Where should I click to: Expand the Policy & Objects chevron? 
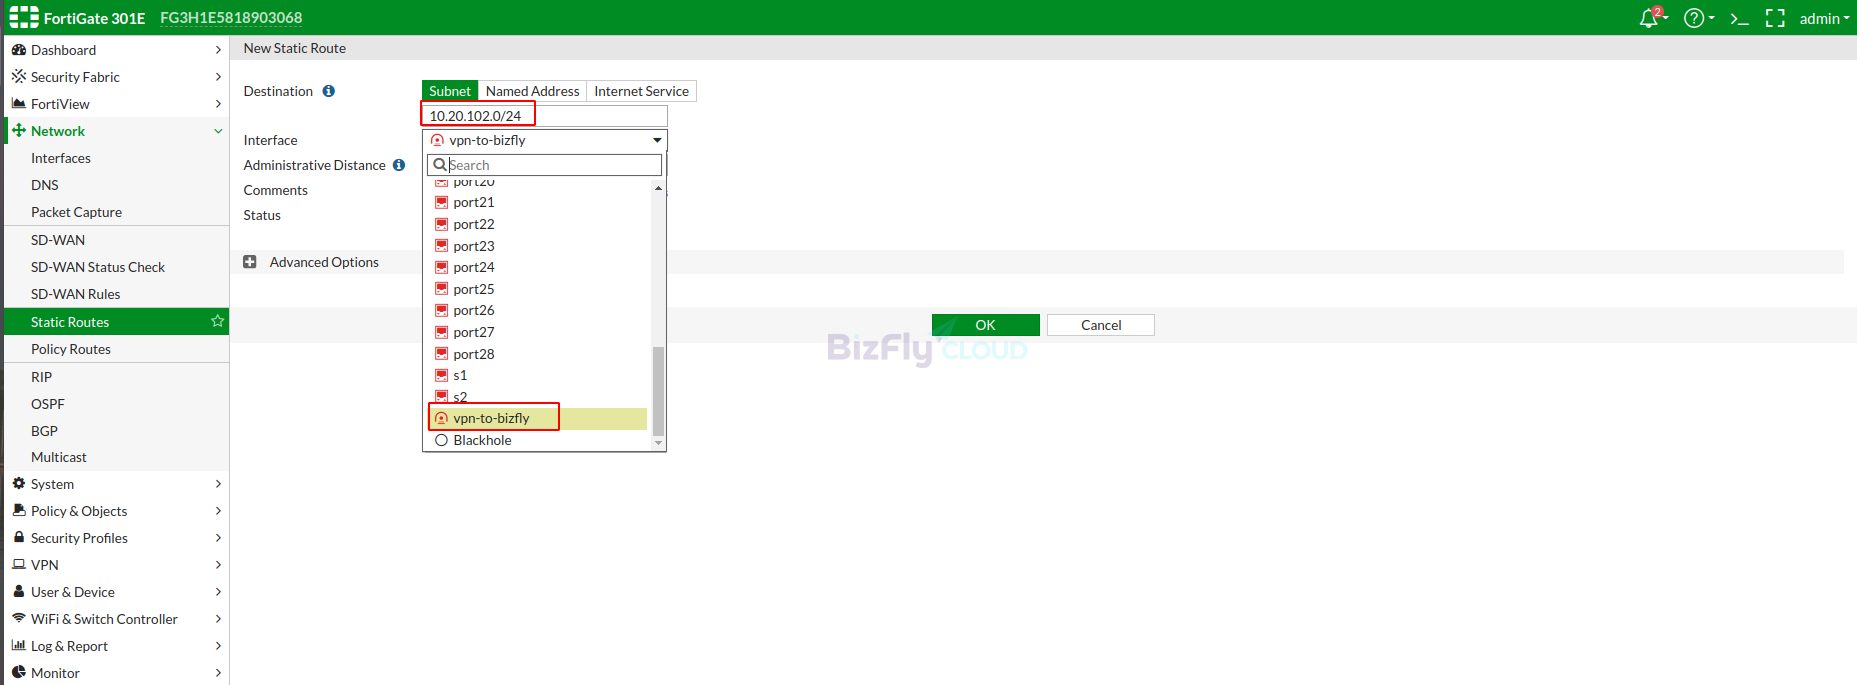[x=218, y=511]
